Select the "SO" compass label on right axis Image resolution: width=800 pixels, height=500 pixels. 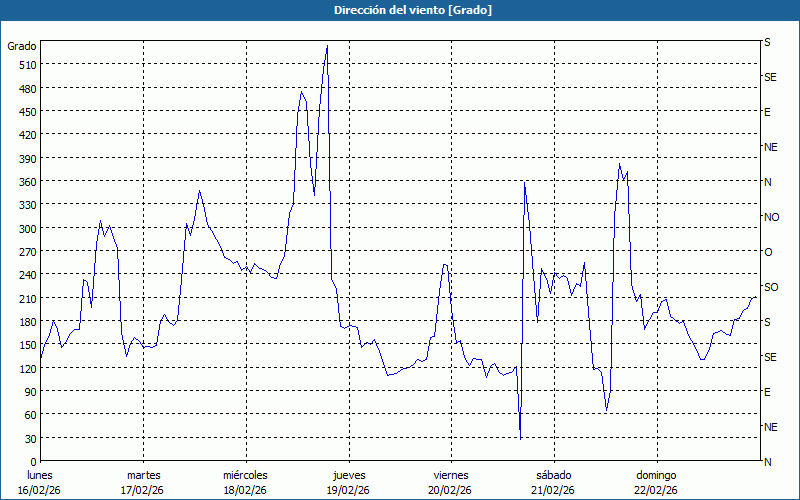[x=771, y=287]
